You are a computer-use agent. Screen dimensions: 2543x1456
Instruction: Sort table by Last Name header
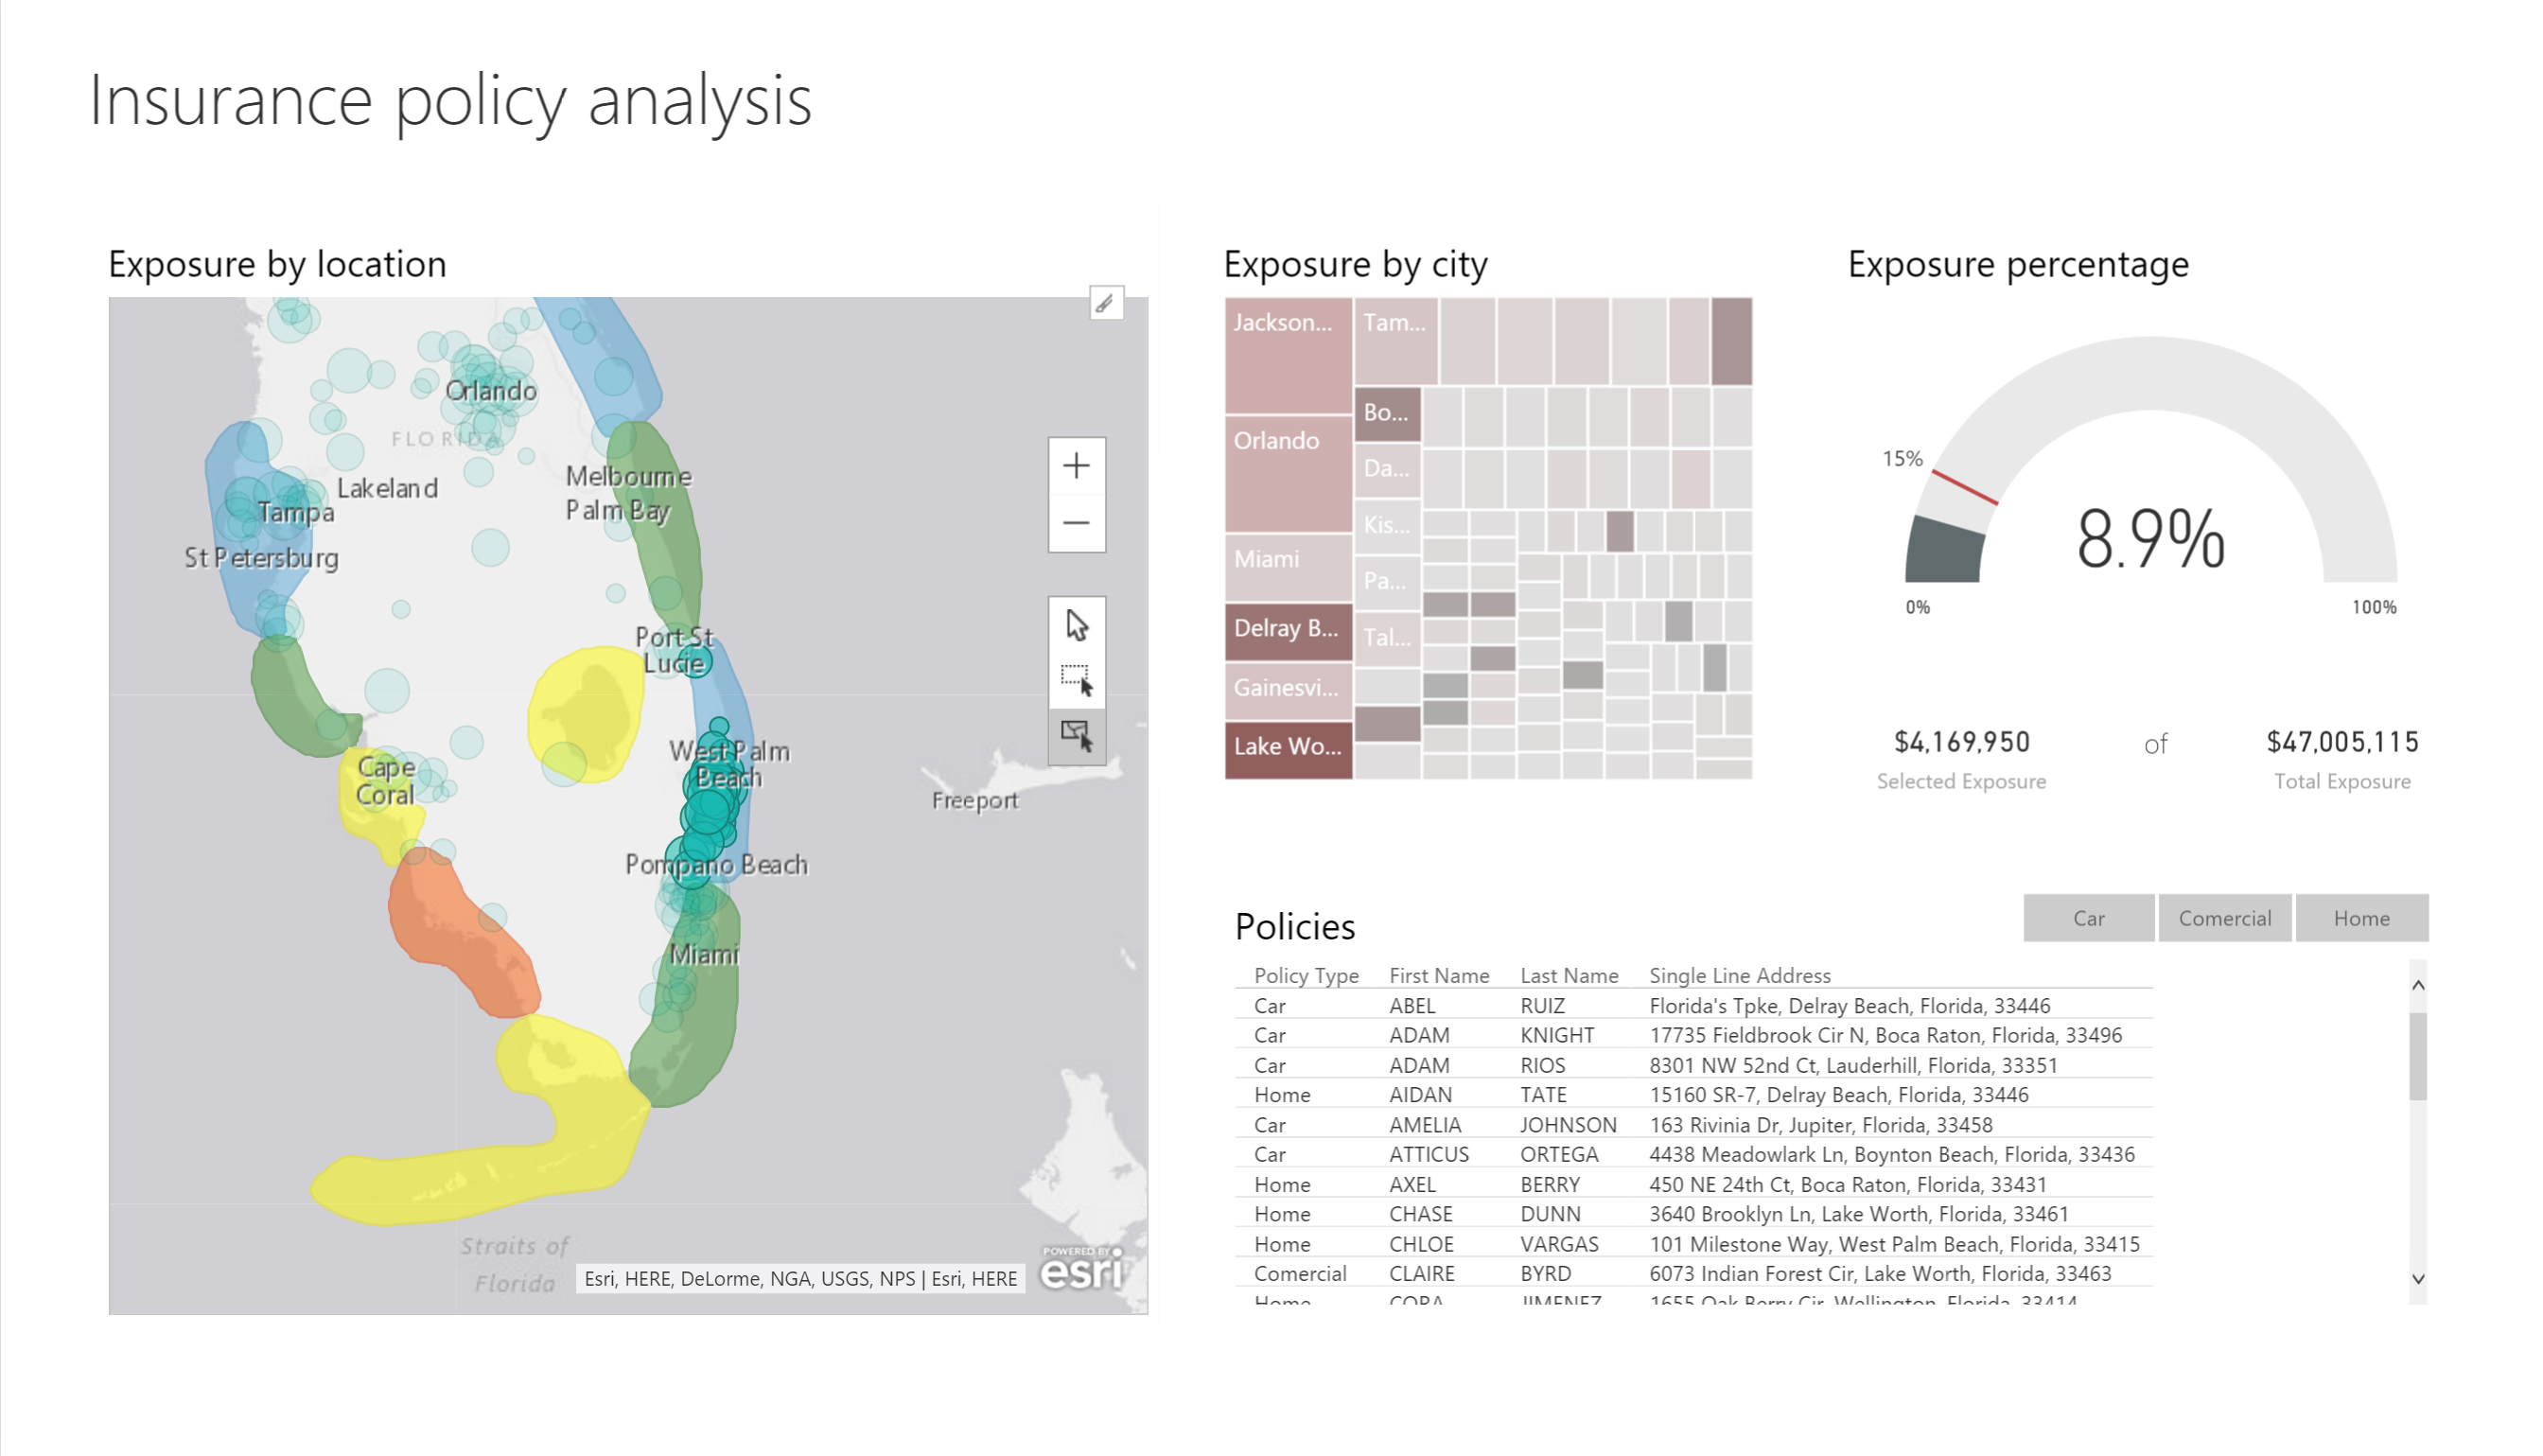pyautogui.click(x=1568, y=975)
